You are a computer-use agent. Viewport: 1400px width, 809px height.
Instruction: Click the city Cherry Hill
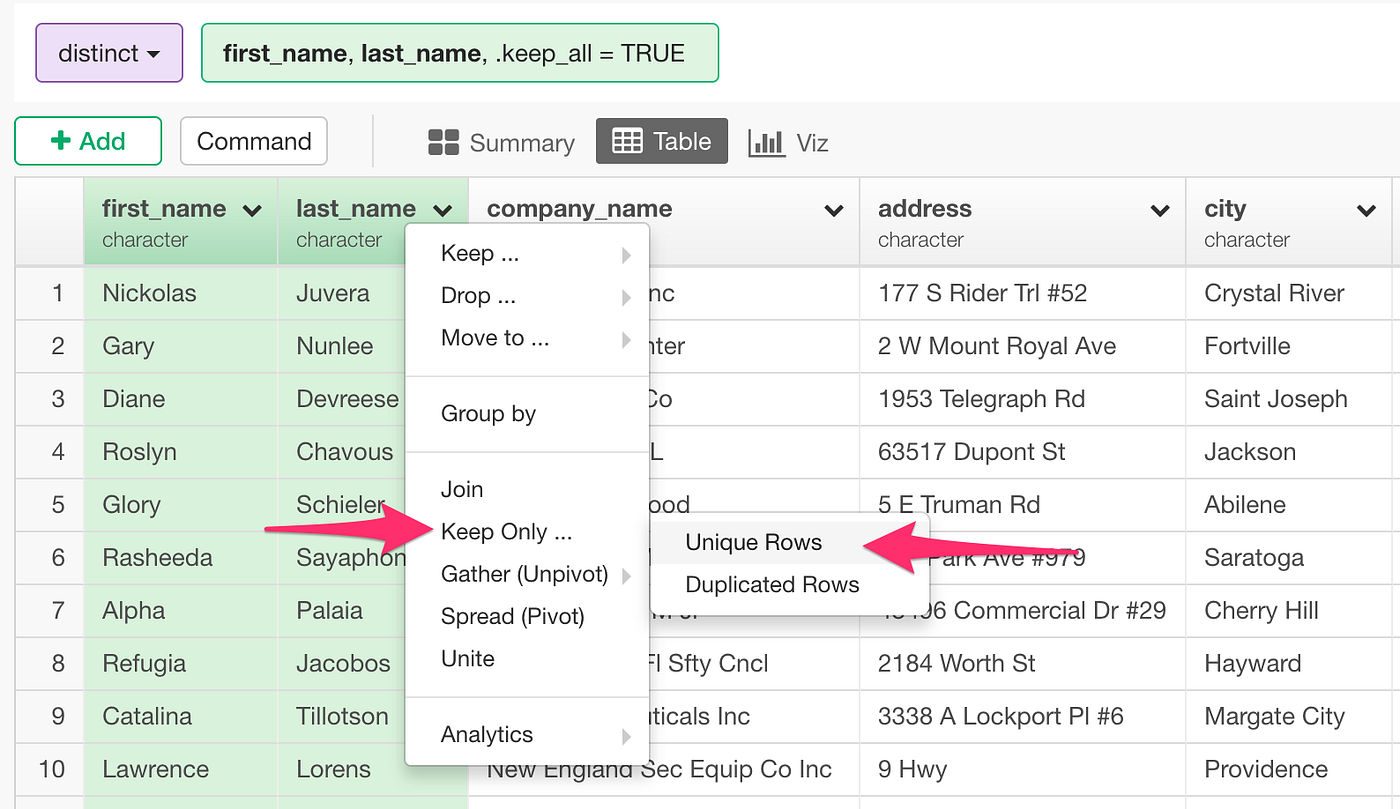point(1261,611)
